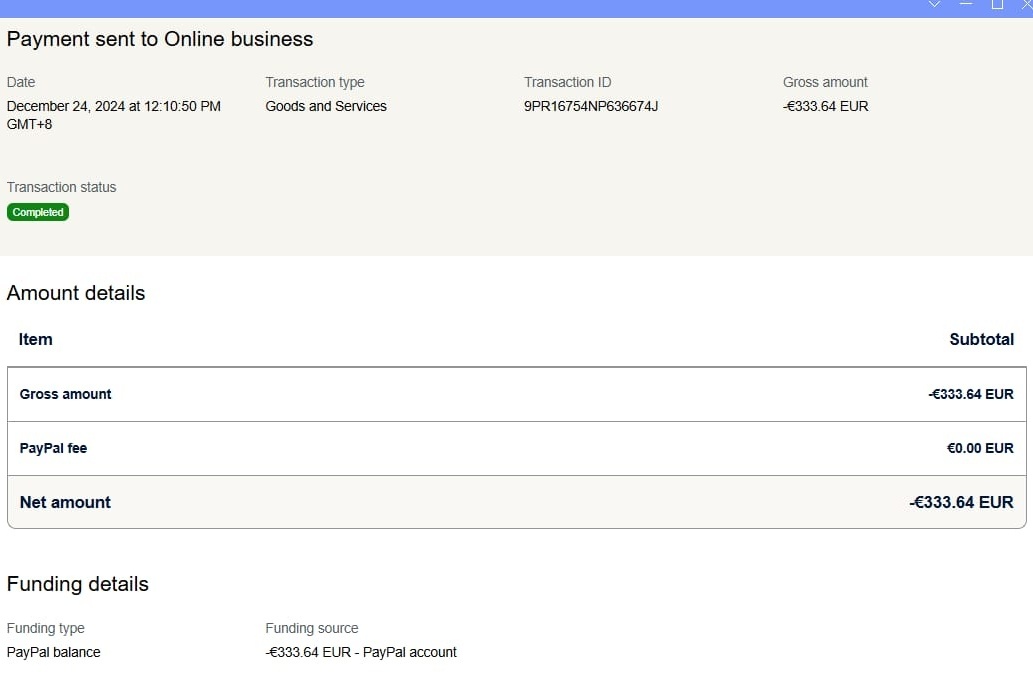1033x677 pixels.
Task: Minimize the PayPal transaction window
Action: [966, 4]
